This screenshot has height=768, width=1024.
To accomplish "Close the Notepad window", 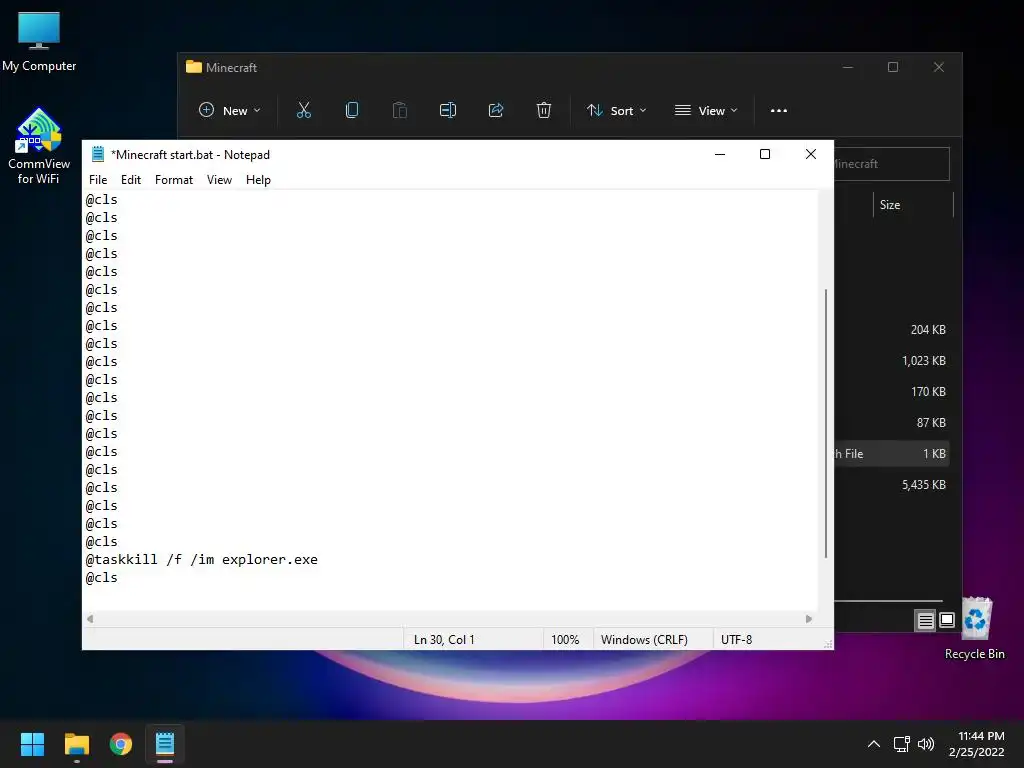I will coord(810,154).
